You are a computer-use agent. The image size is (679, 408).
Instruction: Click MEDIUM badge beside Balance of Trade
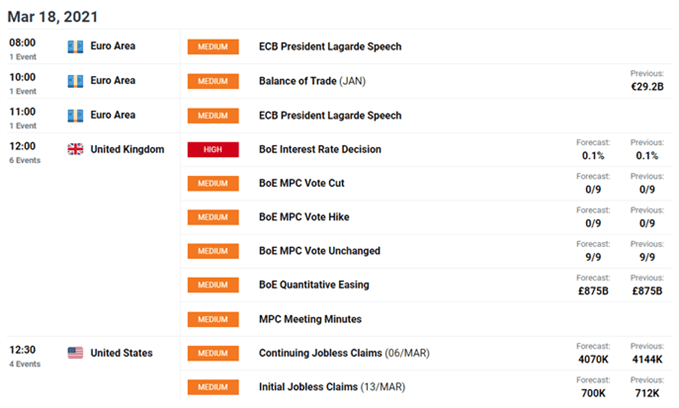click(213, 81)
